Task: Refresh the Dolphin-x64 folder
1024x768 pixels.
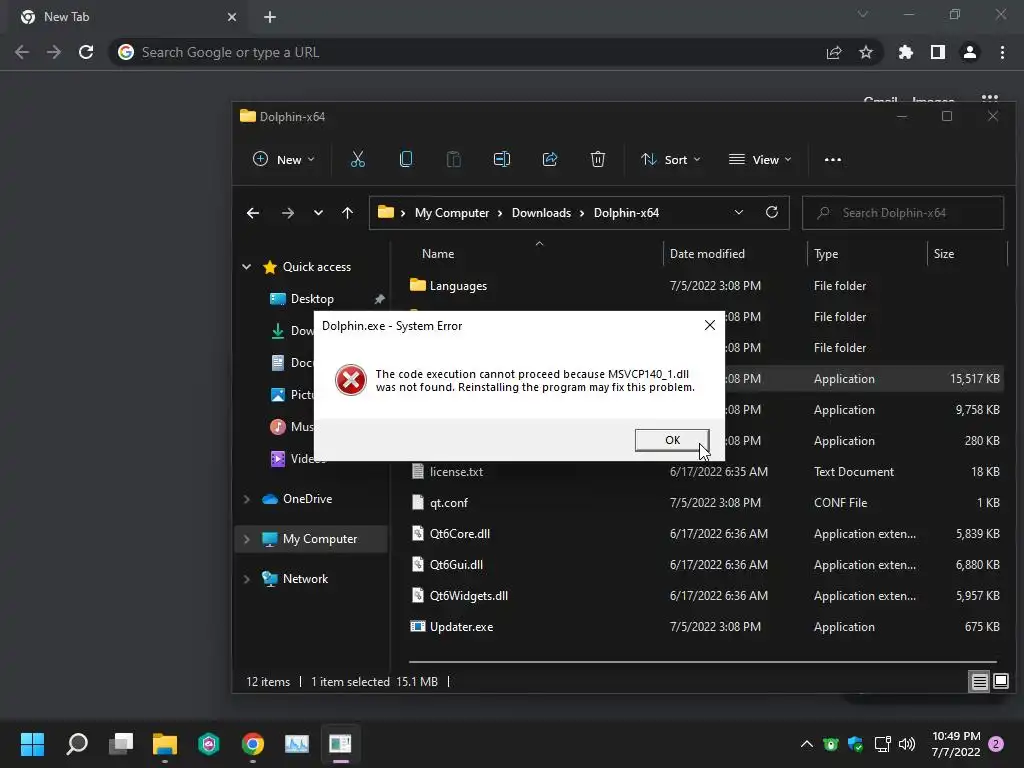Action: tap(772, 213)
